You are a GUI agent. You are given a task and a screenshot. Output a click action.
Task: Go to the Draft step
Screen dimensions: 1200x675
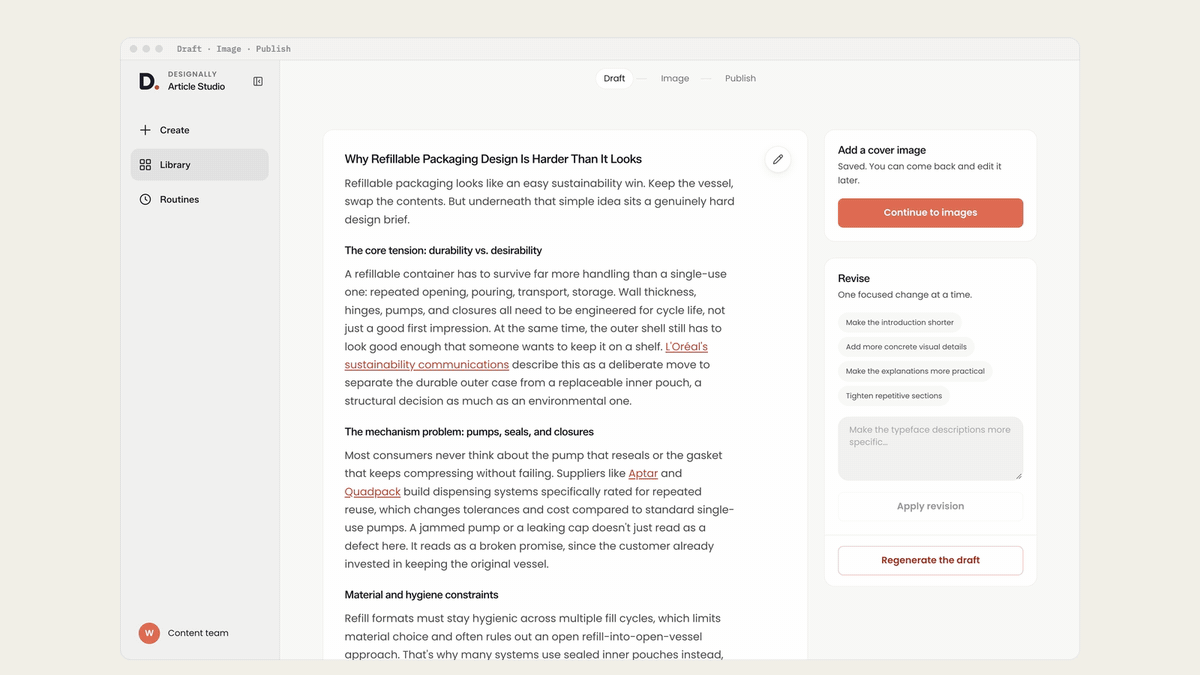click(614, 78)
